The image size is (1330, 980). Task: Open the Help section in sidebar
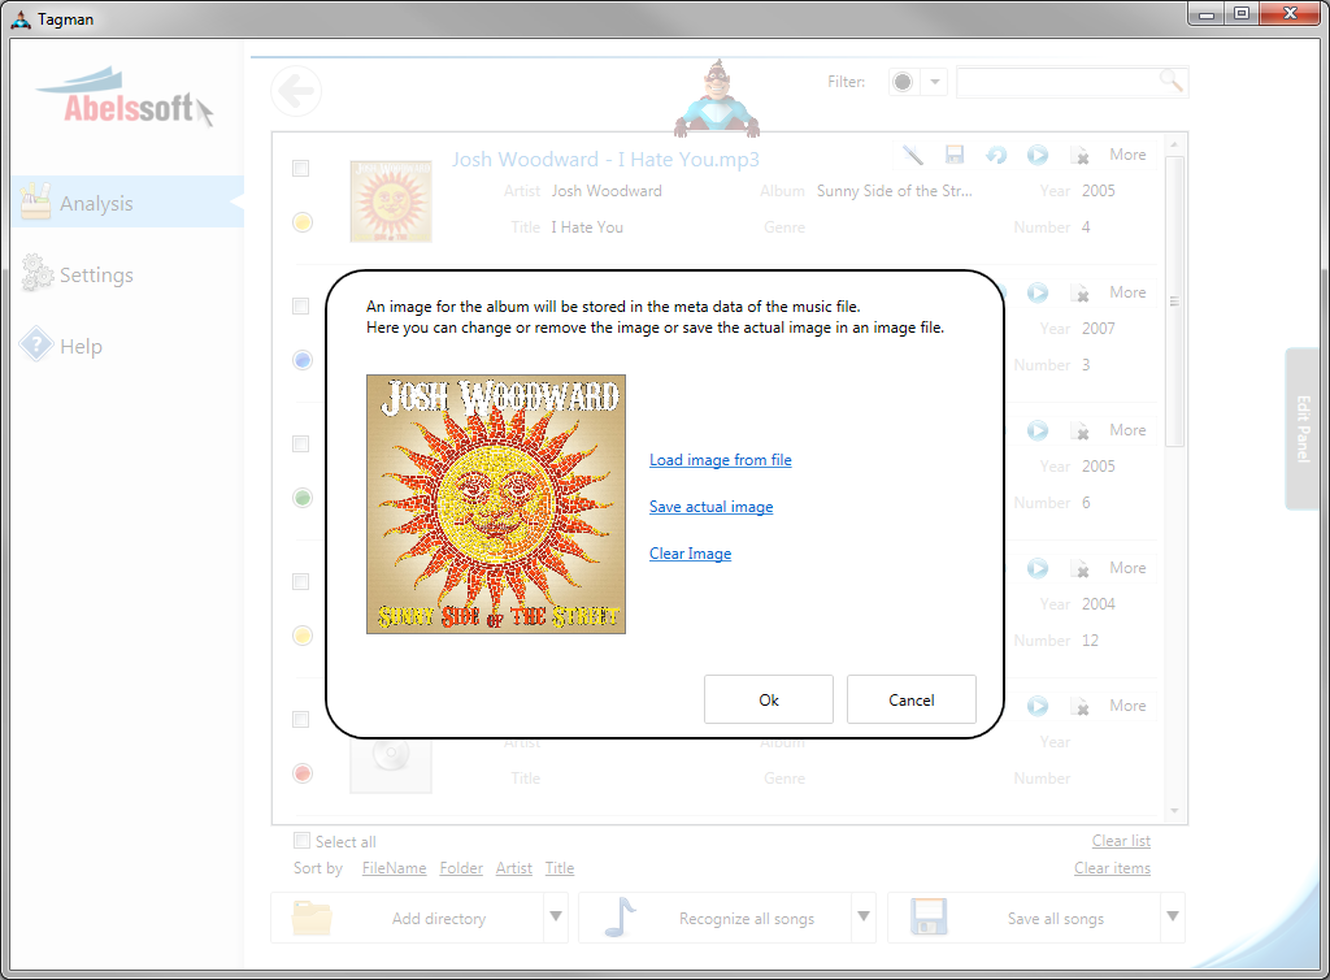pos(80,347)
